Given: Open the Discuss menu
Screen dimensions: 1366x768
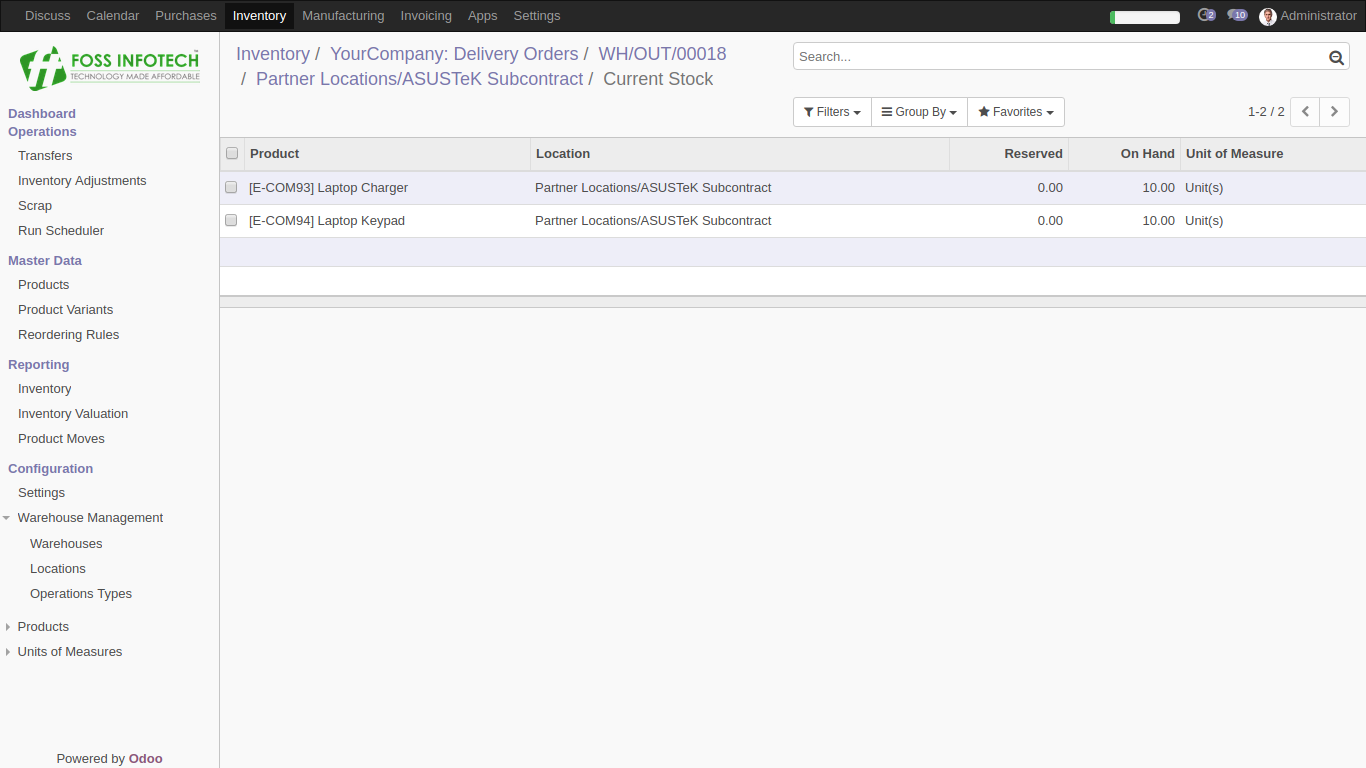Looking at the screenshot, I should tap(48, 16).
